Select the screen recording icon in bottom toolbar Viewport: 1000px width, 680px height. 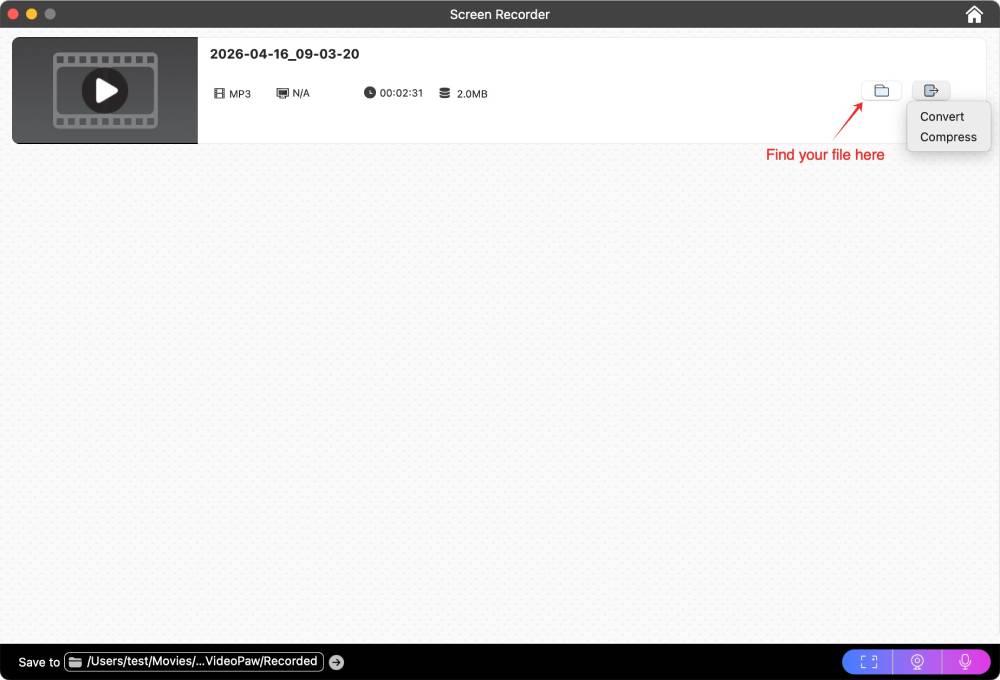tap(866, 661)
